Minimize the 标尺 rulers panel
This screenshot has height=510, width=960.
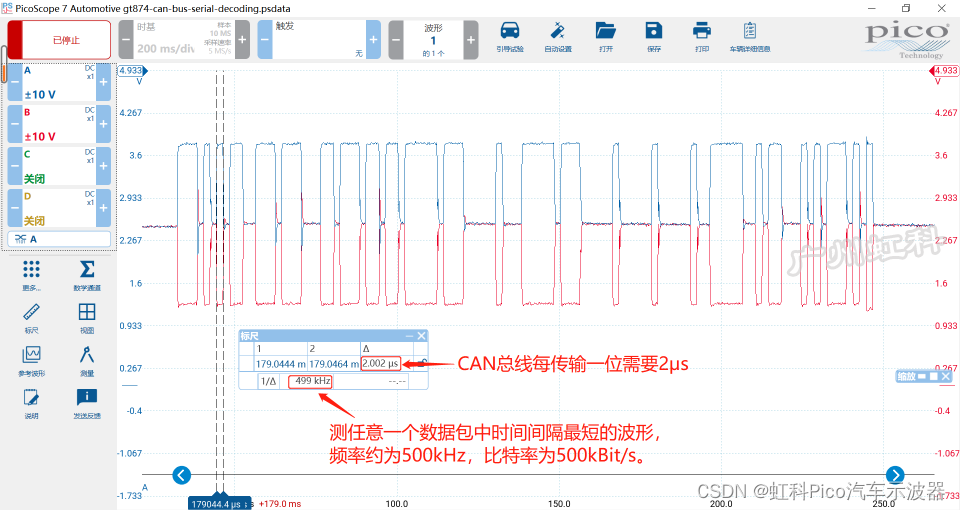point(410,336)
